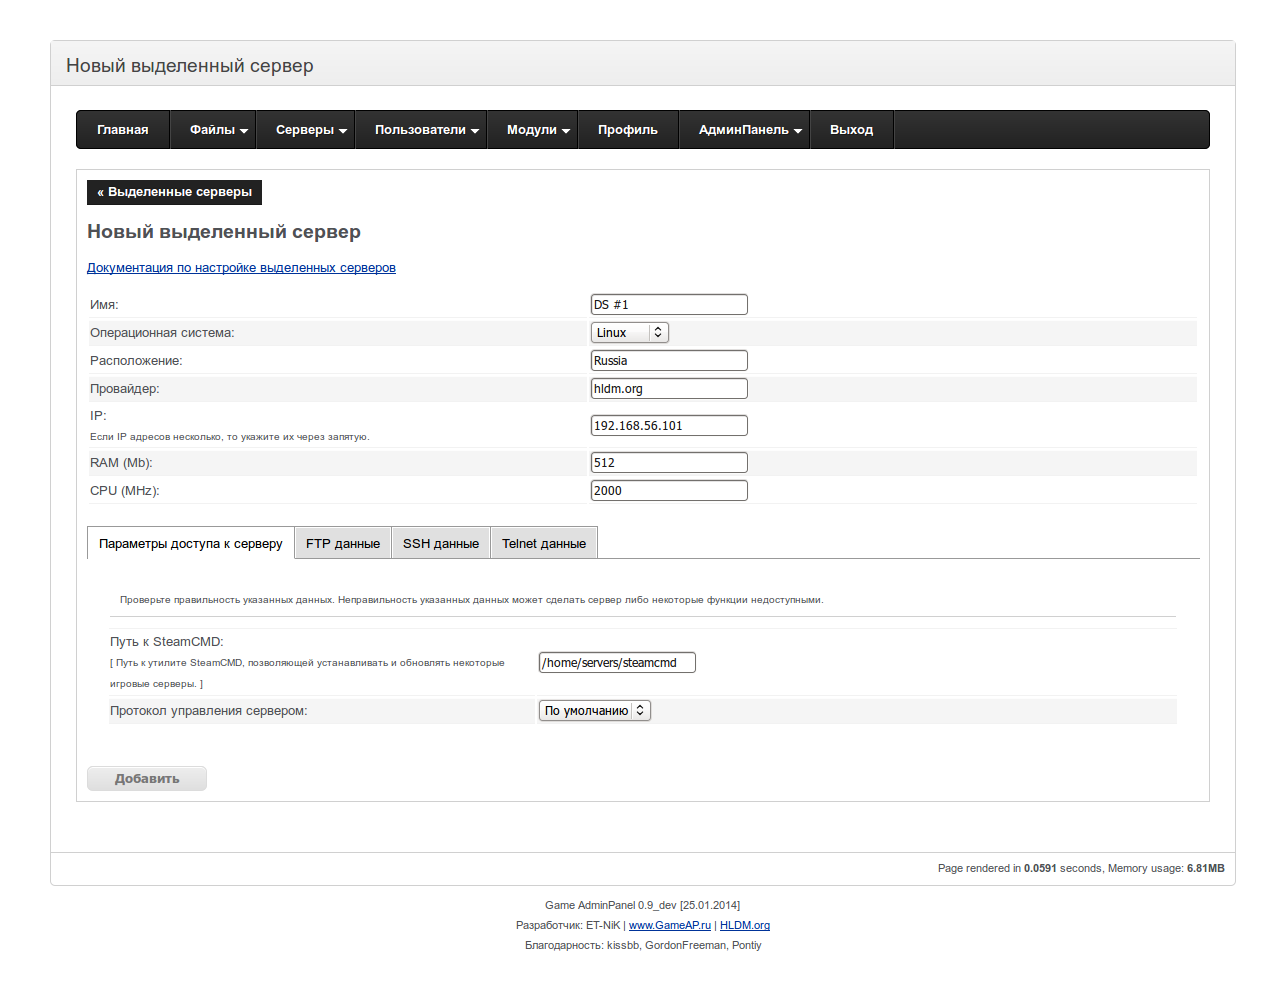Visit the www.GameAP.ru footer link

670,926
